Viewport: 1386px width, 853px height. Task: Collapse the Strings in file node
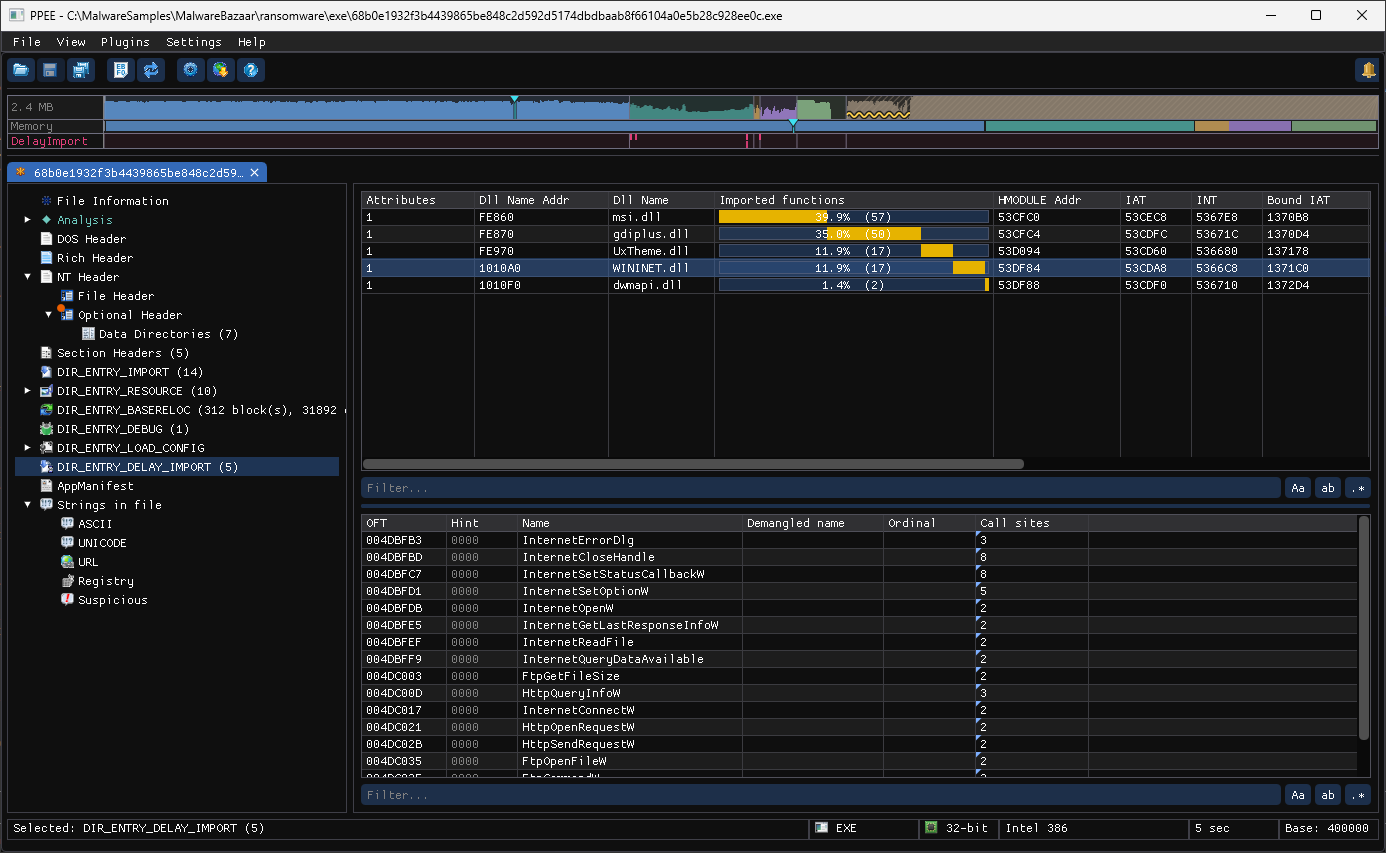28,505
